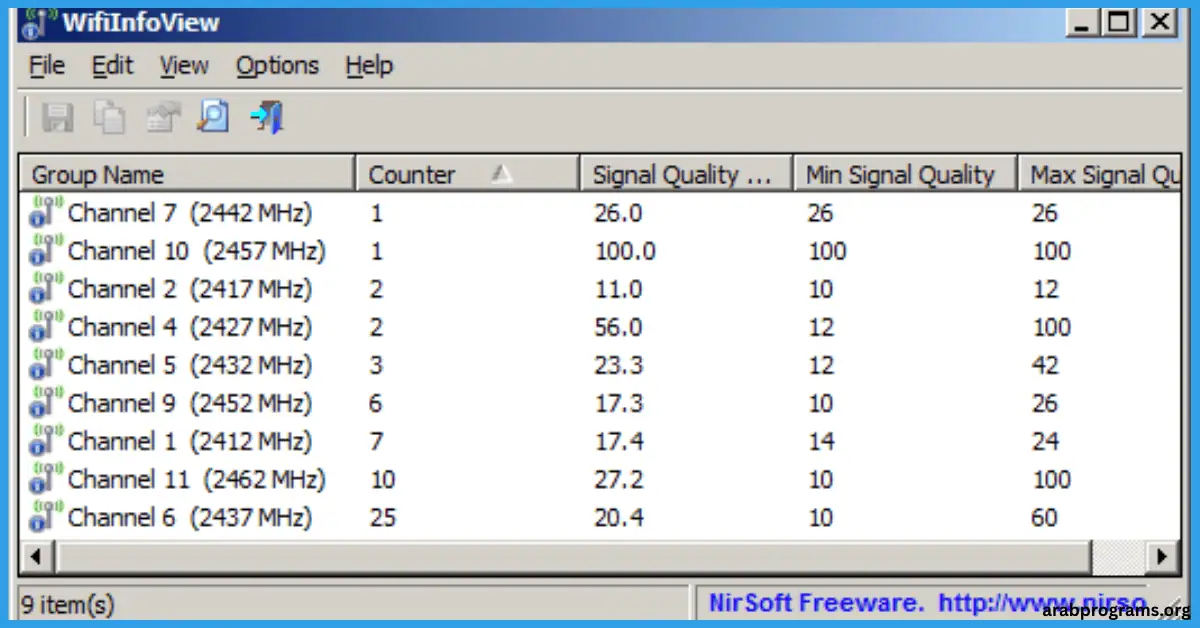Click the Counter value 7
1200x628 pixels.
pyautogui.click(x=376, y=442)
